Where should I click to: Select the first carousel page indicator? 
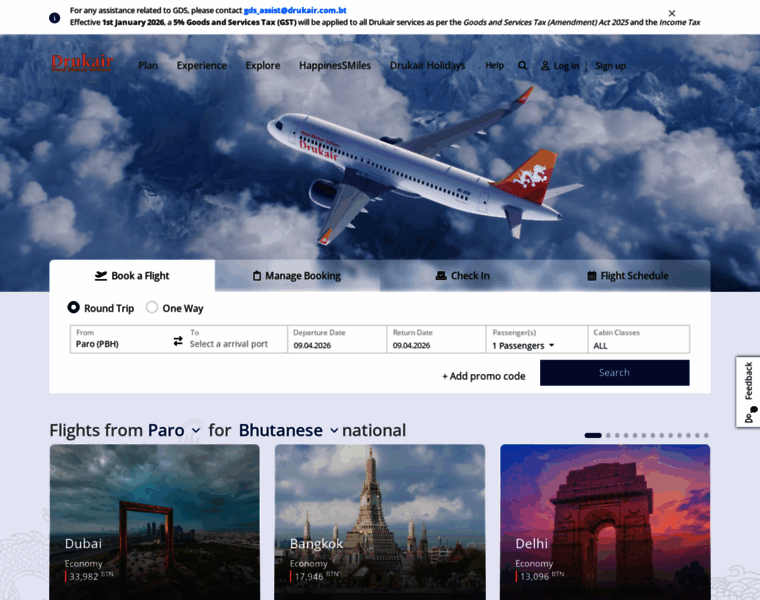click(x=593, y=435)
